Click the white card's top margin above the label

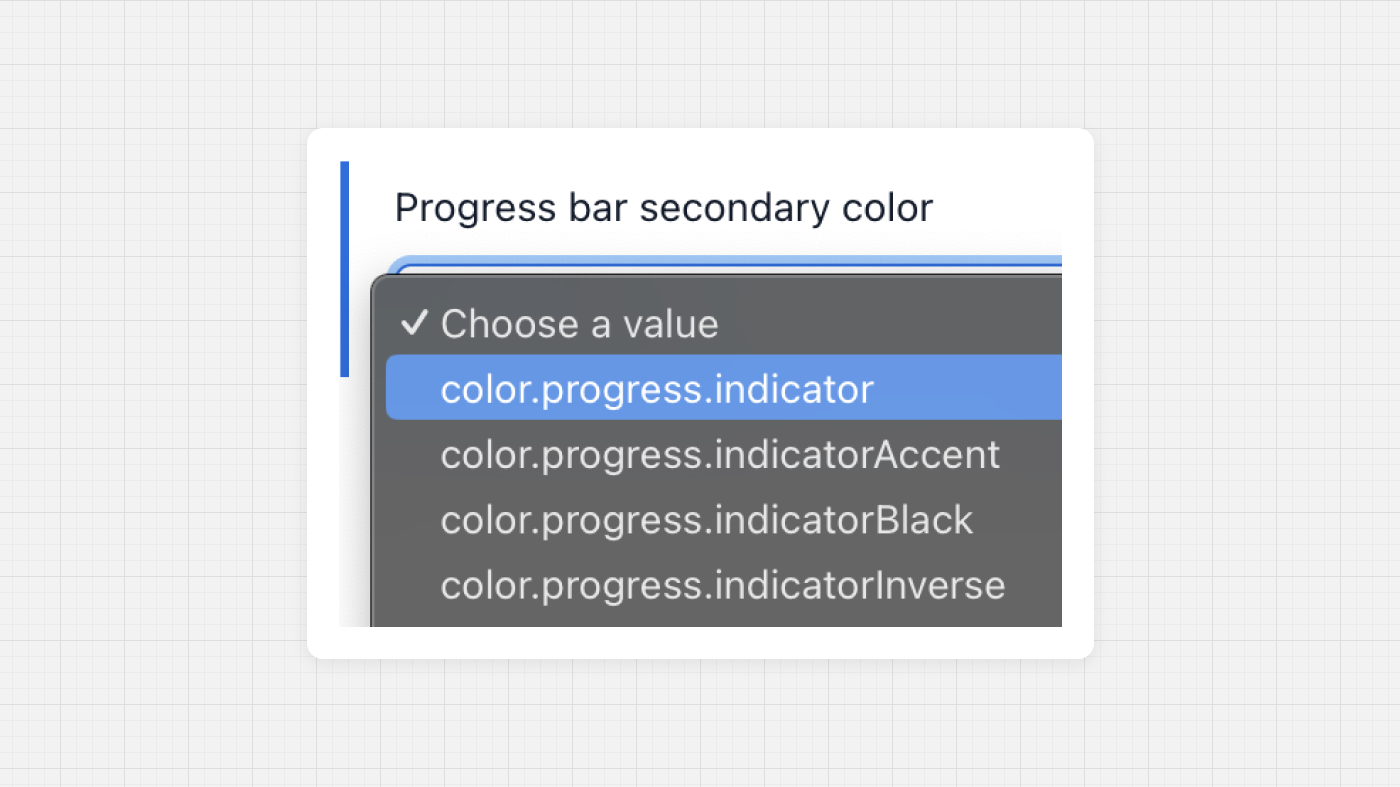700,145
